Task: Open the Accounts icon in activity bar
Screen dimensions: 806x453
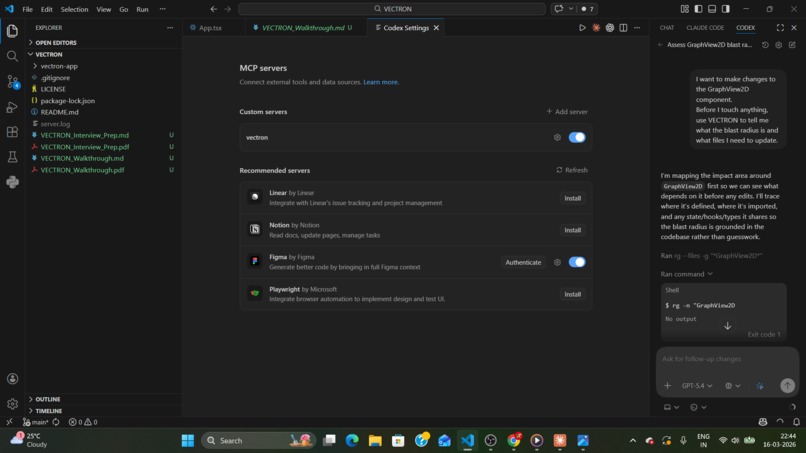Action: (12, 379)
